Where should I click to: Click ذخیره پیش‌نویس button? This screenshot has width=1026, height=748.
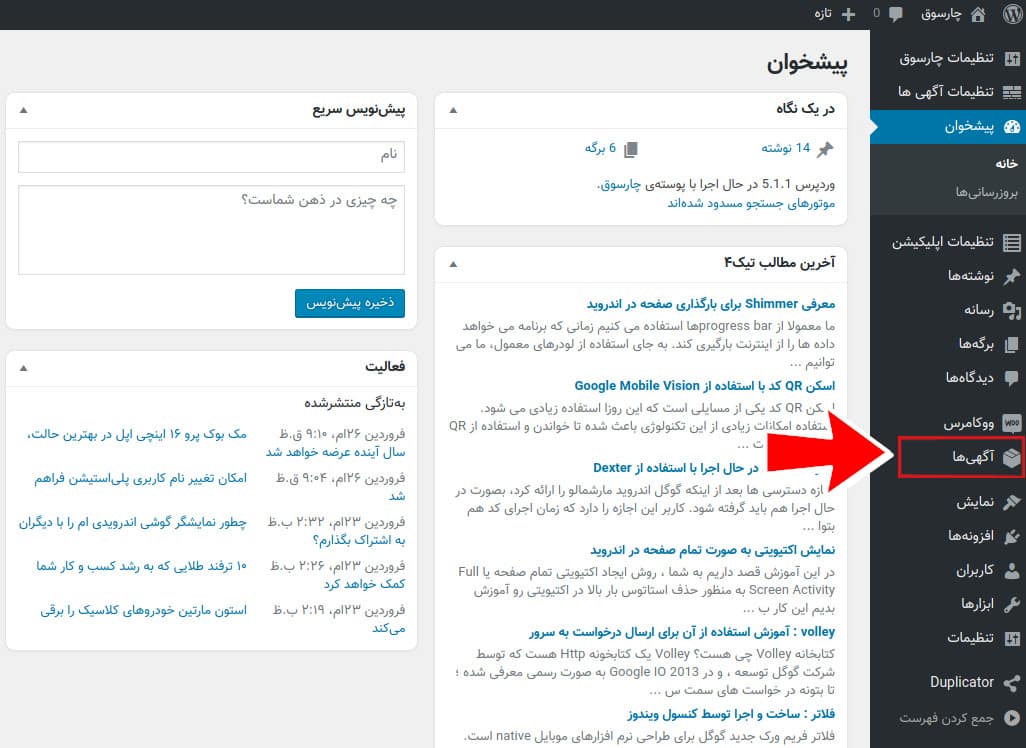click(350, 303)
